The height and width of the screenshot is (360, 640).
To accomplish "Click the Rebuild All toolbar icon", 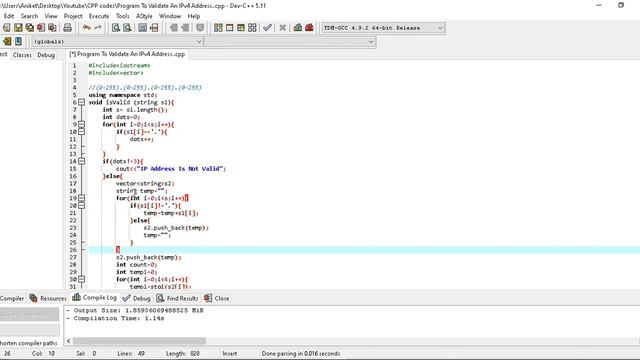I will coord(252,27).
